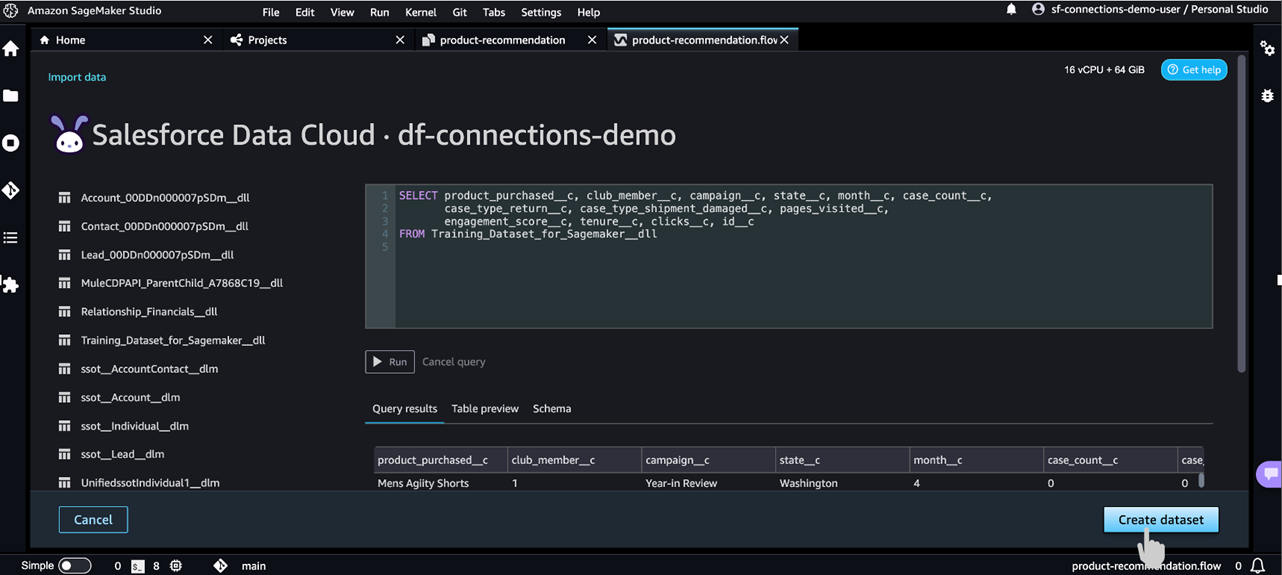Image resolution: width=1282 pixels, height=575 pixels.
Task: Click the notification bell in top bar
Action: pyautogui.click(x=1011, y=10)
